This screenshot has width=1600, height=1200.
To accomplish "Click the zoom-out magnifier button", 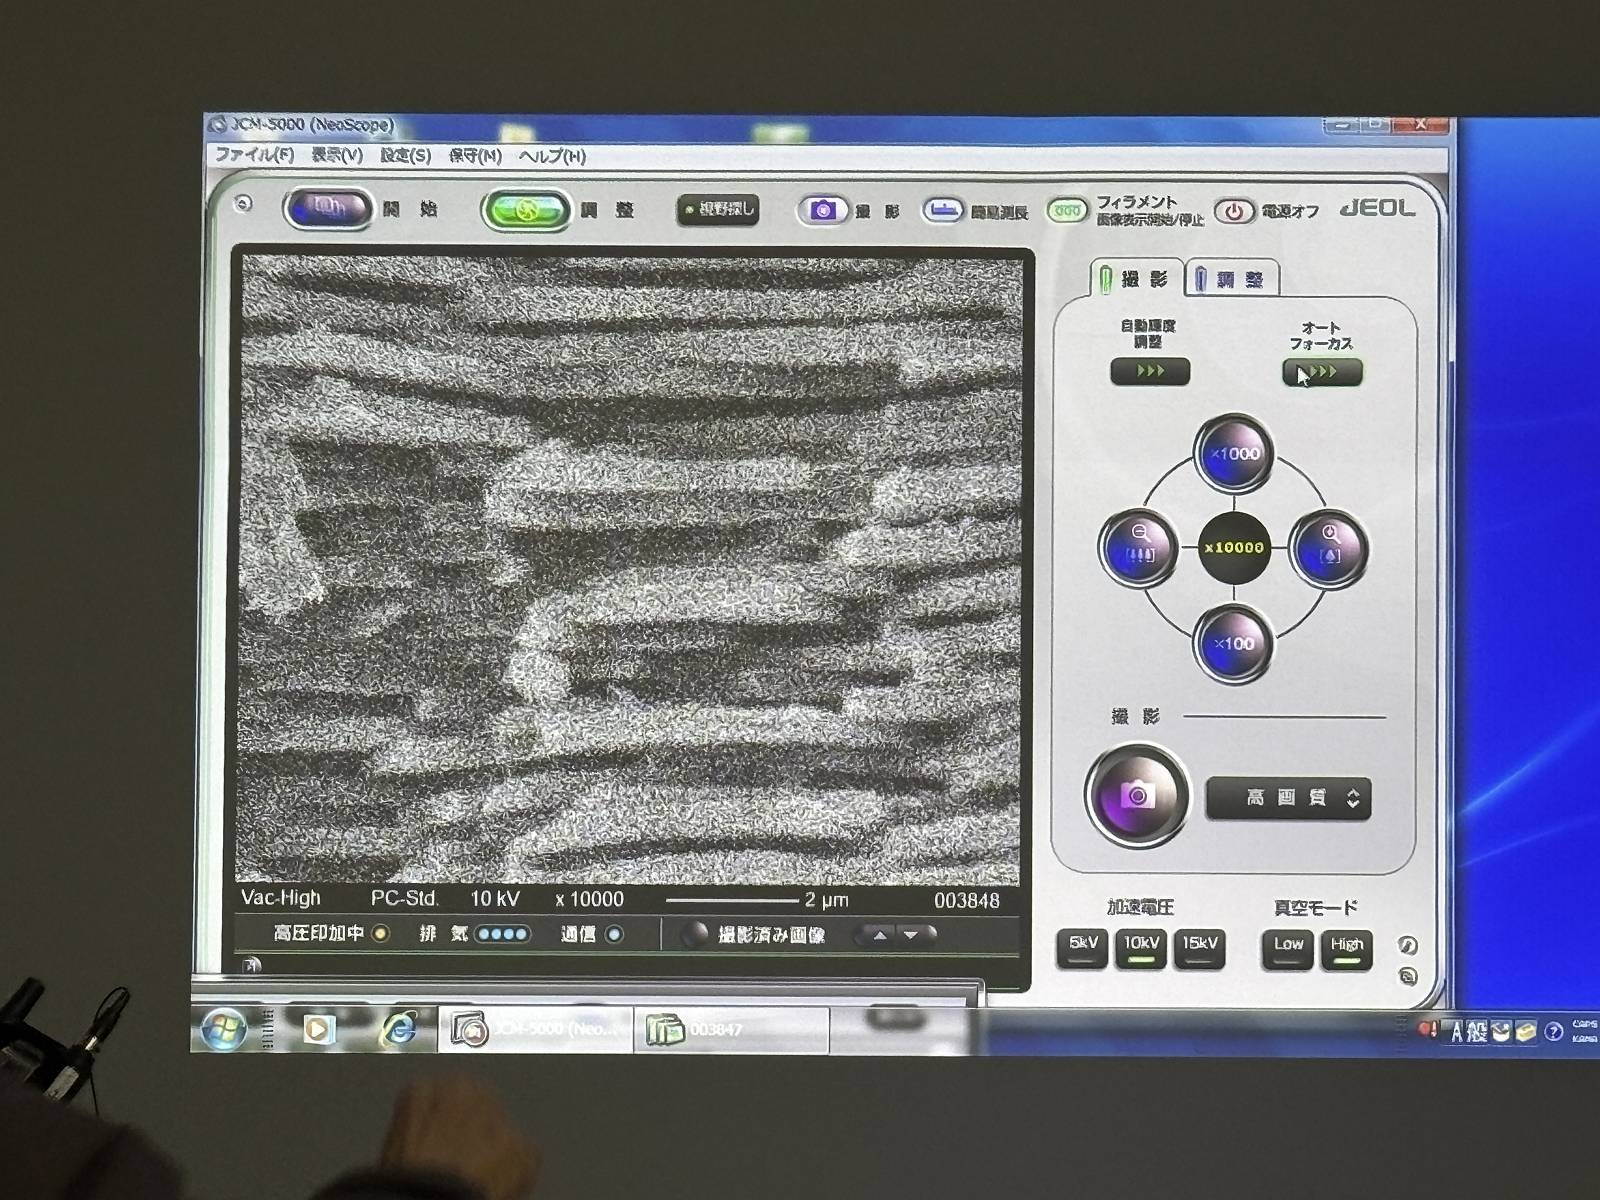I will (x=1140, y=548).
